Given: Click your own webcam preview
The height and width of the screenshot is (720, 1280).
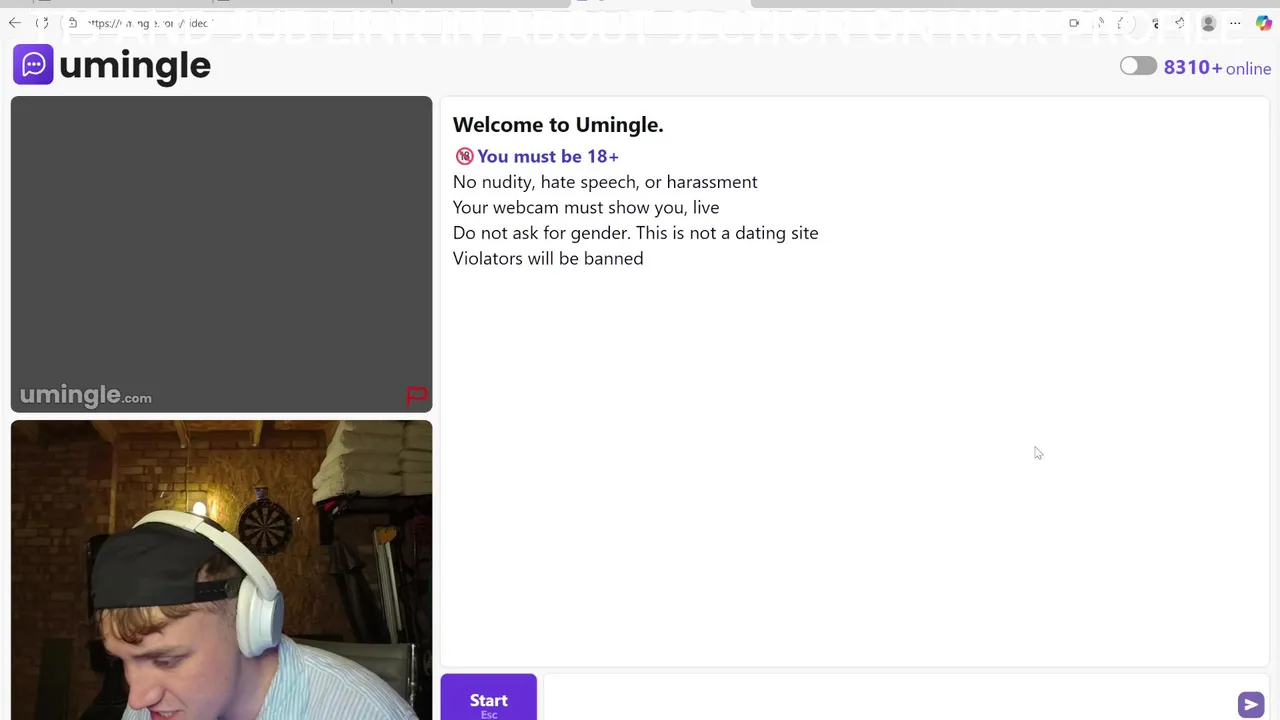Looking at the screenshot, I should click(x=221, y=570).
